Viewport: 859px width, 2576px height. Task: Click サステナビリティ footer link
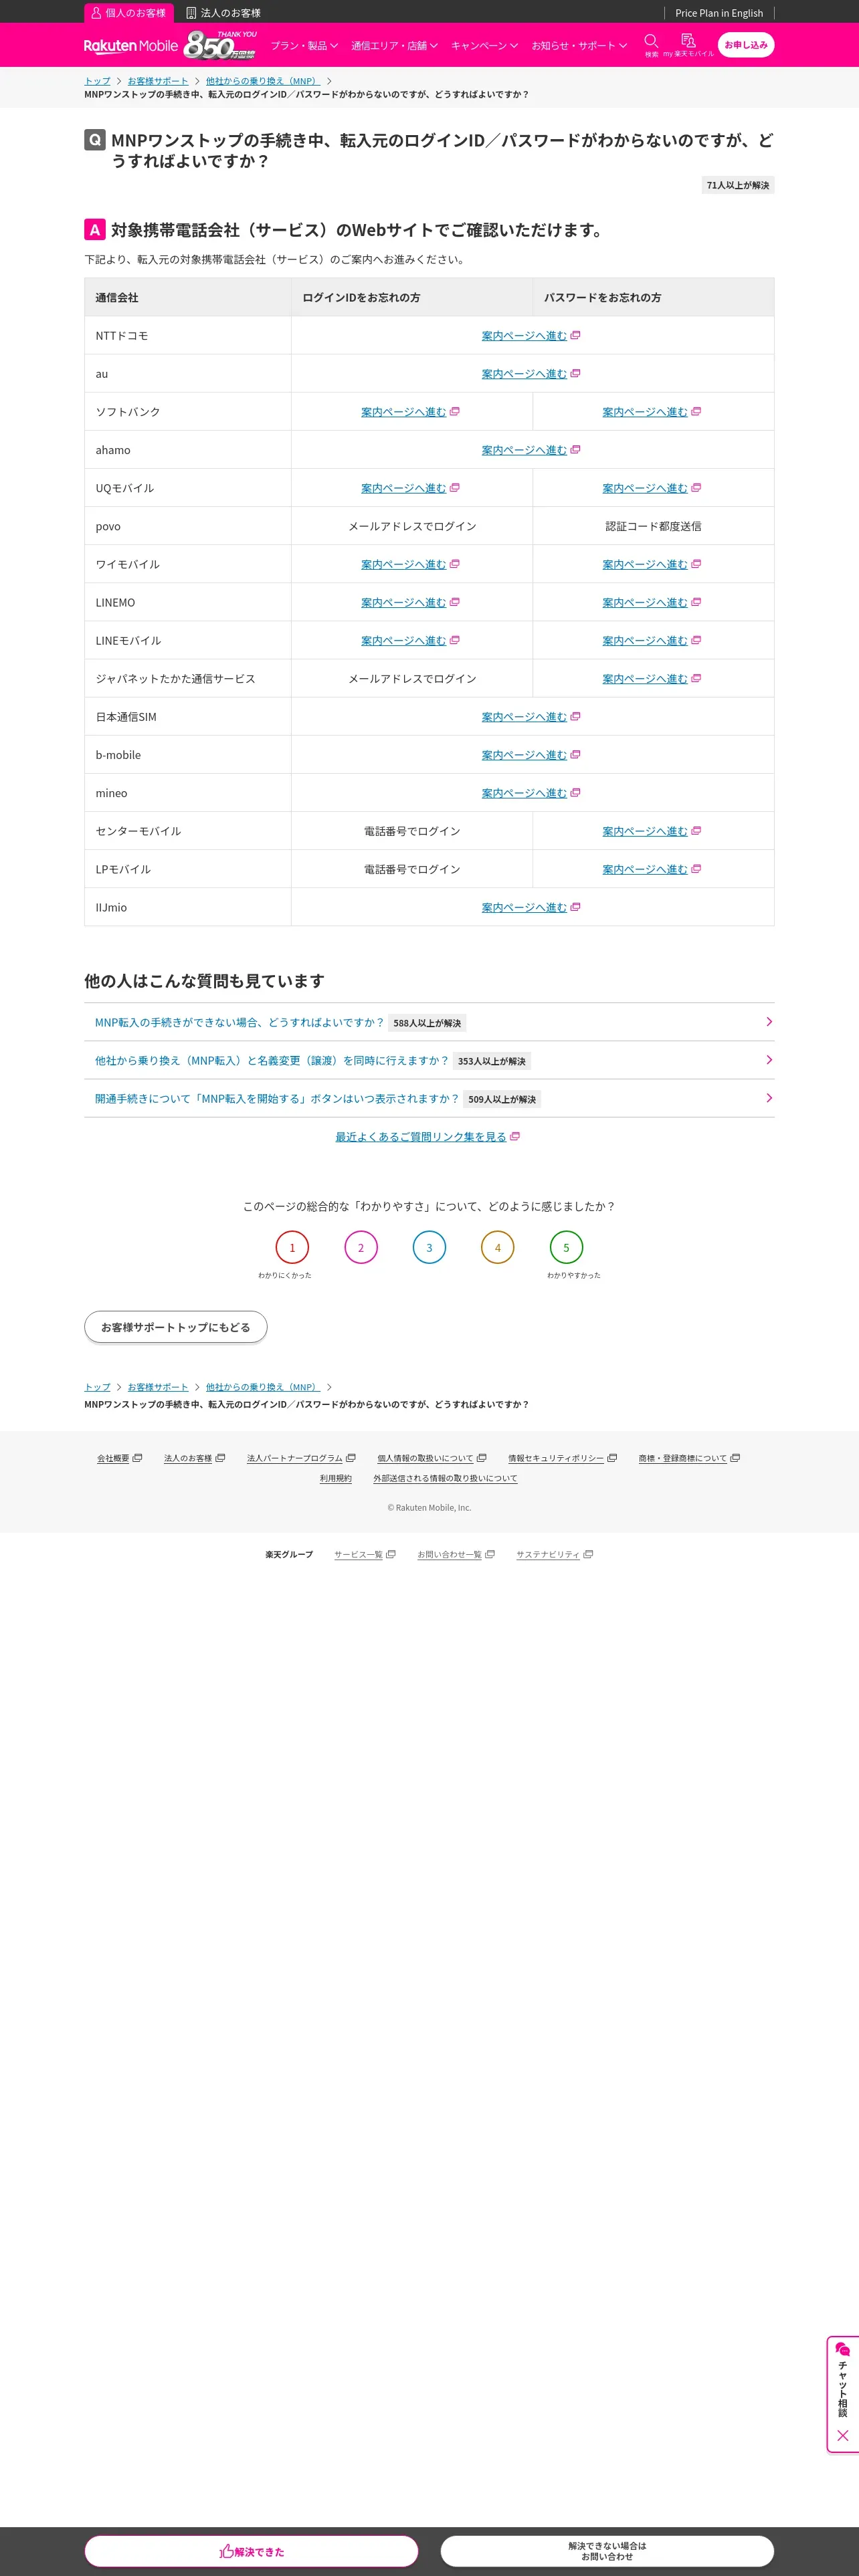(x=554, y=1554)
